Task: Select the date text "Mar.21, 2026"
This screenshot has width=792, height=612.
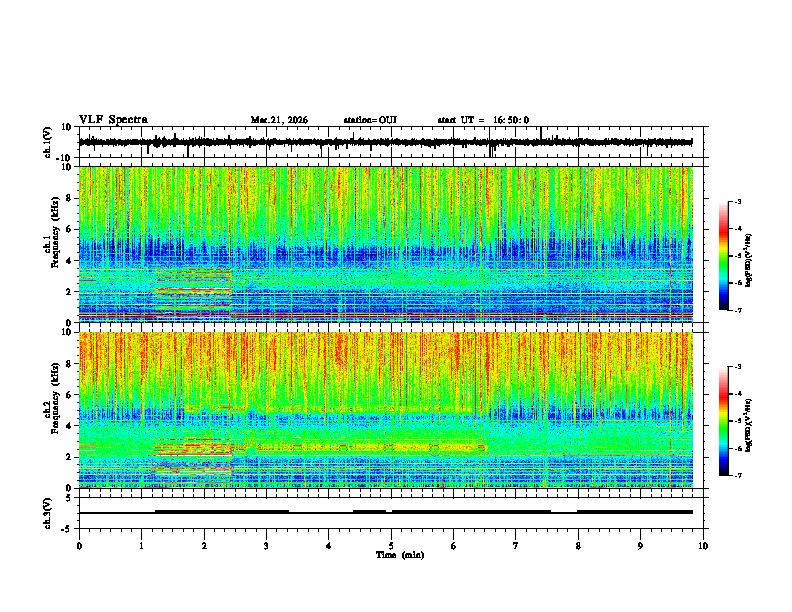Action: click(x=279, y=120)
